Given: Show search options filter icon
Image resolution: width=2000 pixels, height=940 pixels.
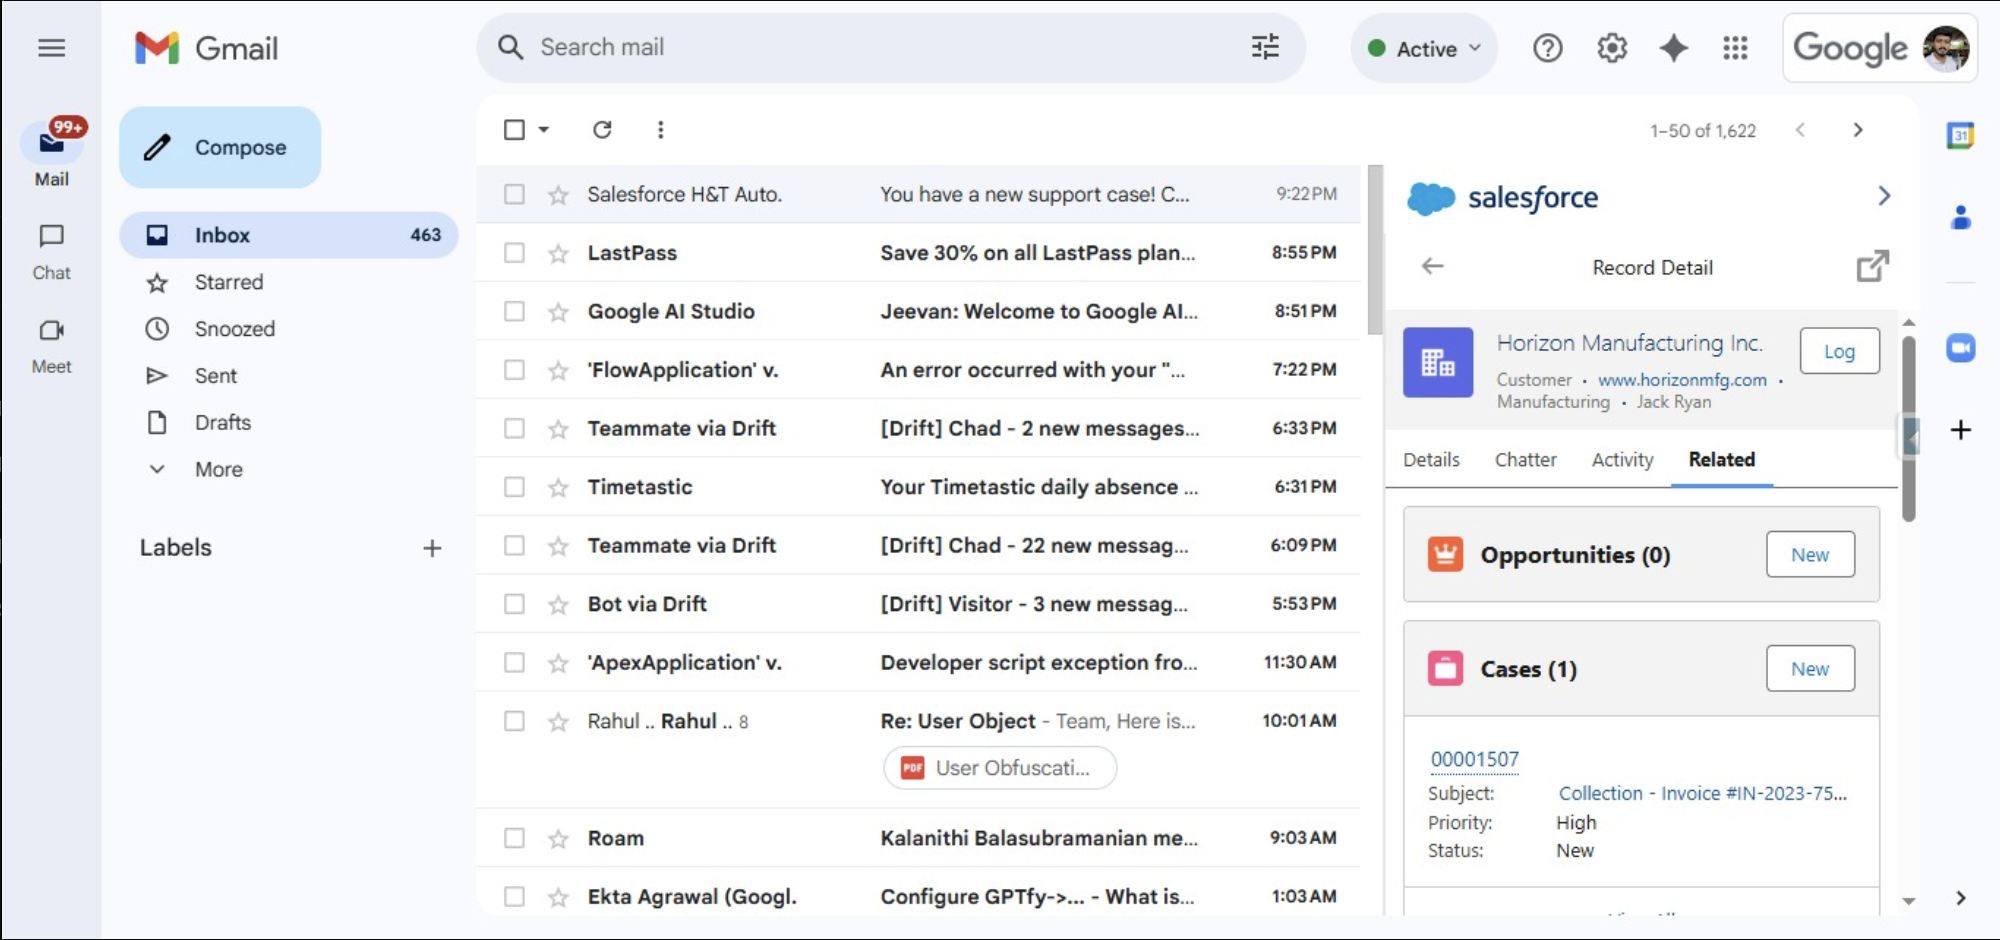Looking at the screenshot, I should [1265, 47].
